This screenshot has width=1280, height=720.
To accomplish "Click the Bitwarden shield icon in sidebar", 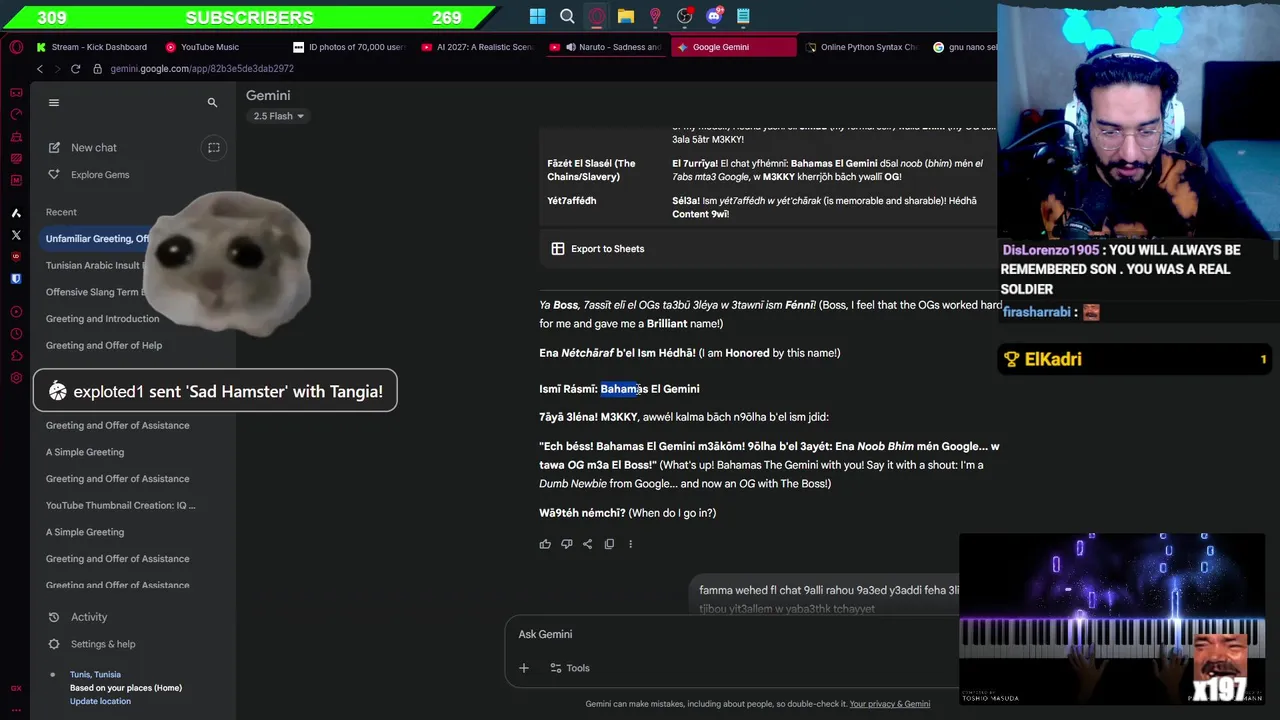I will click(16, 279).
